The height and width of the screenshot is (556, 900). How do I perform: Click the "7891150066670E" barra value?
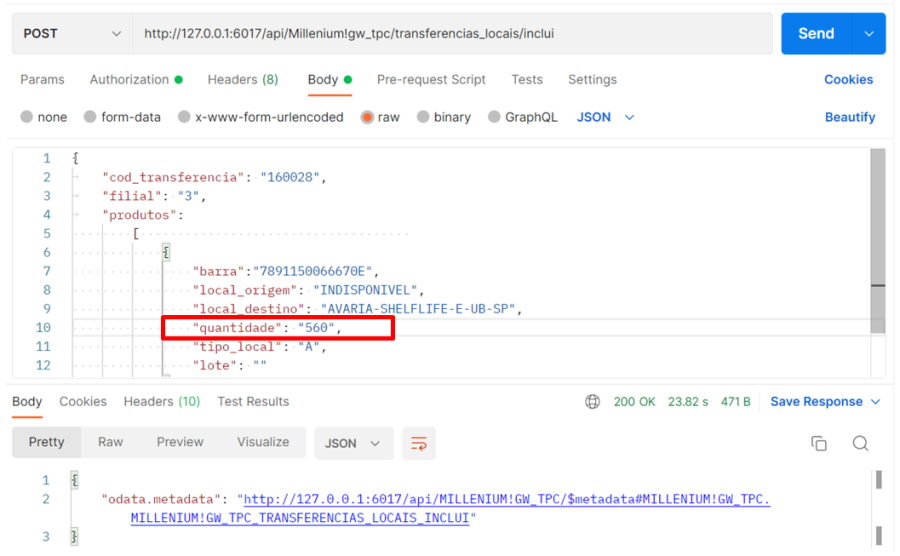pos(312,271)
